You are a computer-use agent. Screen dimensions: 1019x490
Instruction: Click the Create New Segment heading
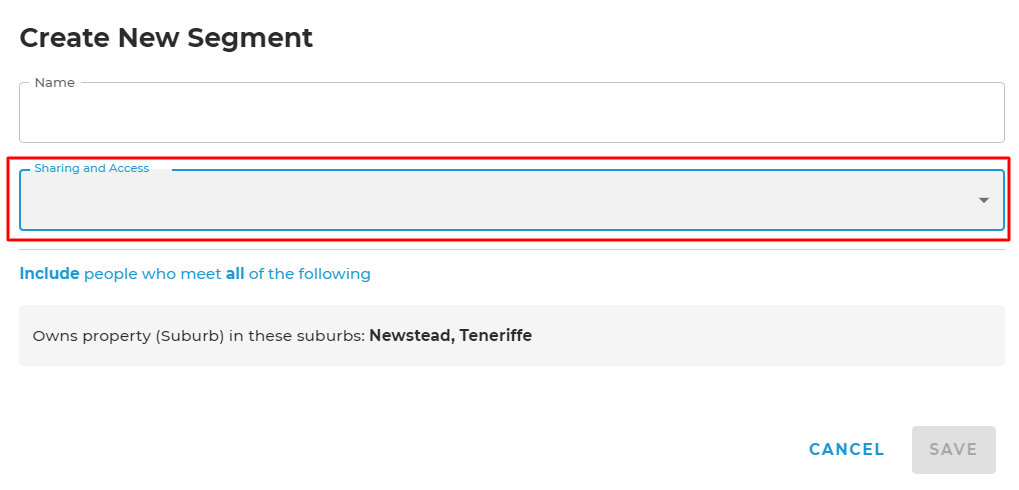coord(166,38)
